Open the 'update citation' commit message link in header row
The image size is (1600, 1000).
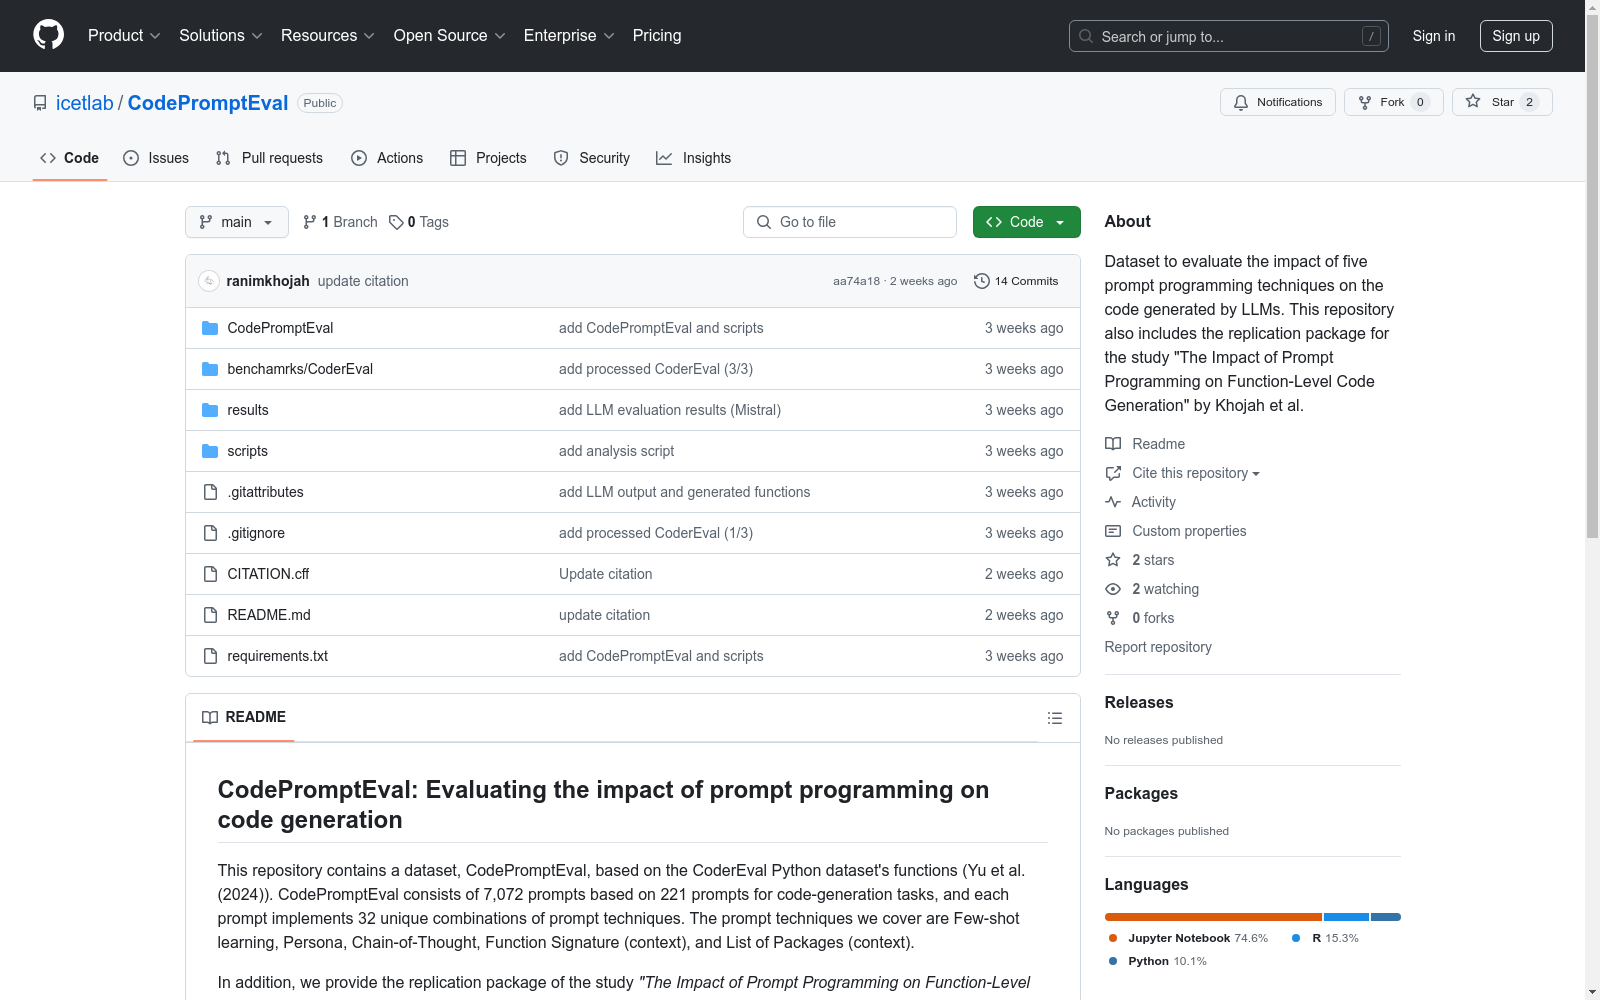coord(363,281)
